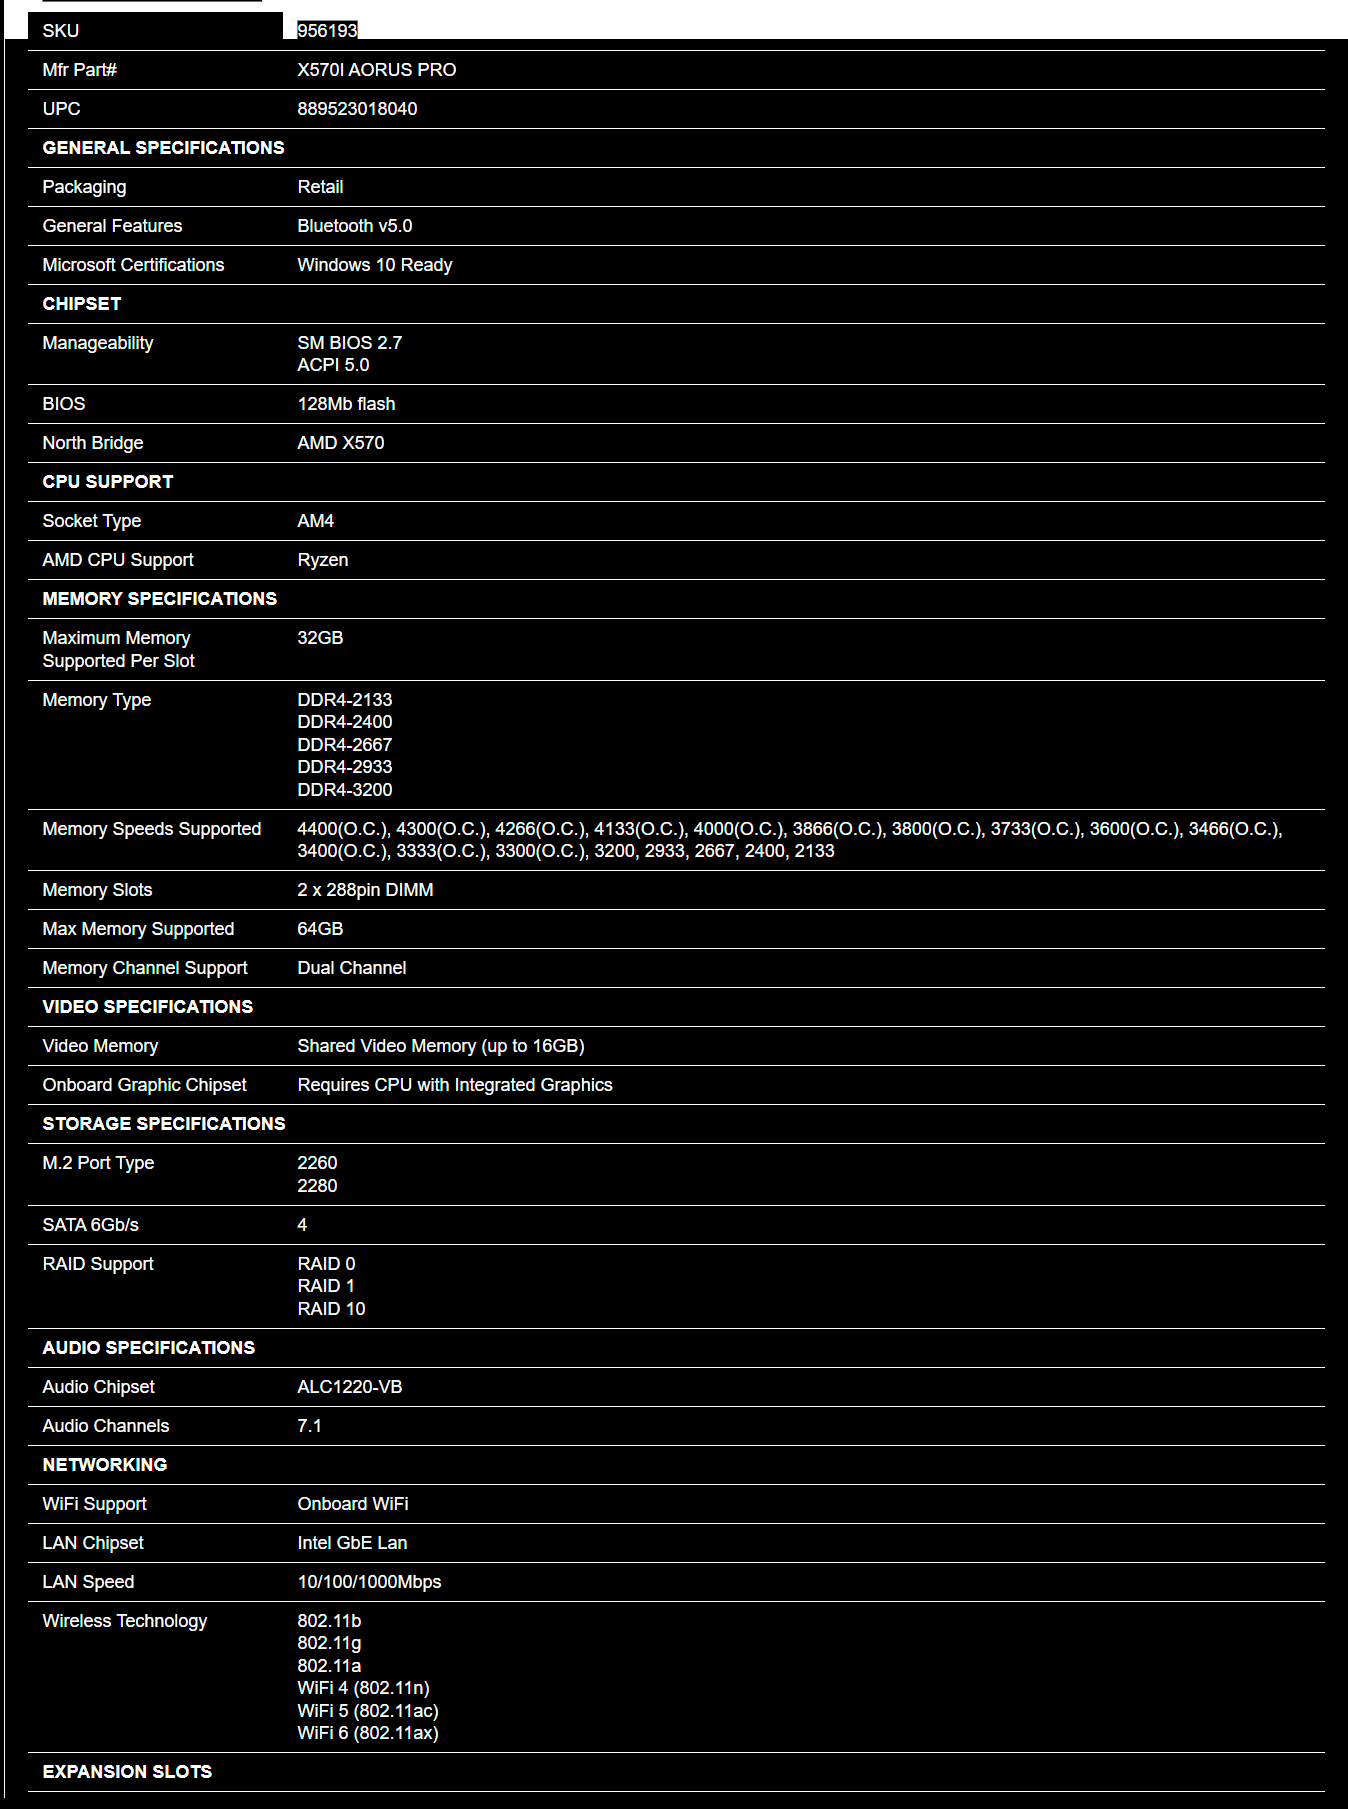The height and width of the screenshot is (1809, 1348).
Task: Click the AUDIO SPECIFICATIONS heading
Action: click(x=149, y=1348)
